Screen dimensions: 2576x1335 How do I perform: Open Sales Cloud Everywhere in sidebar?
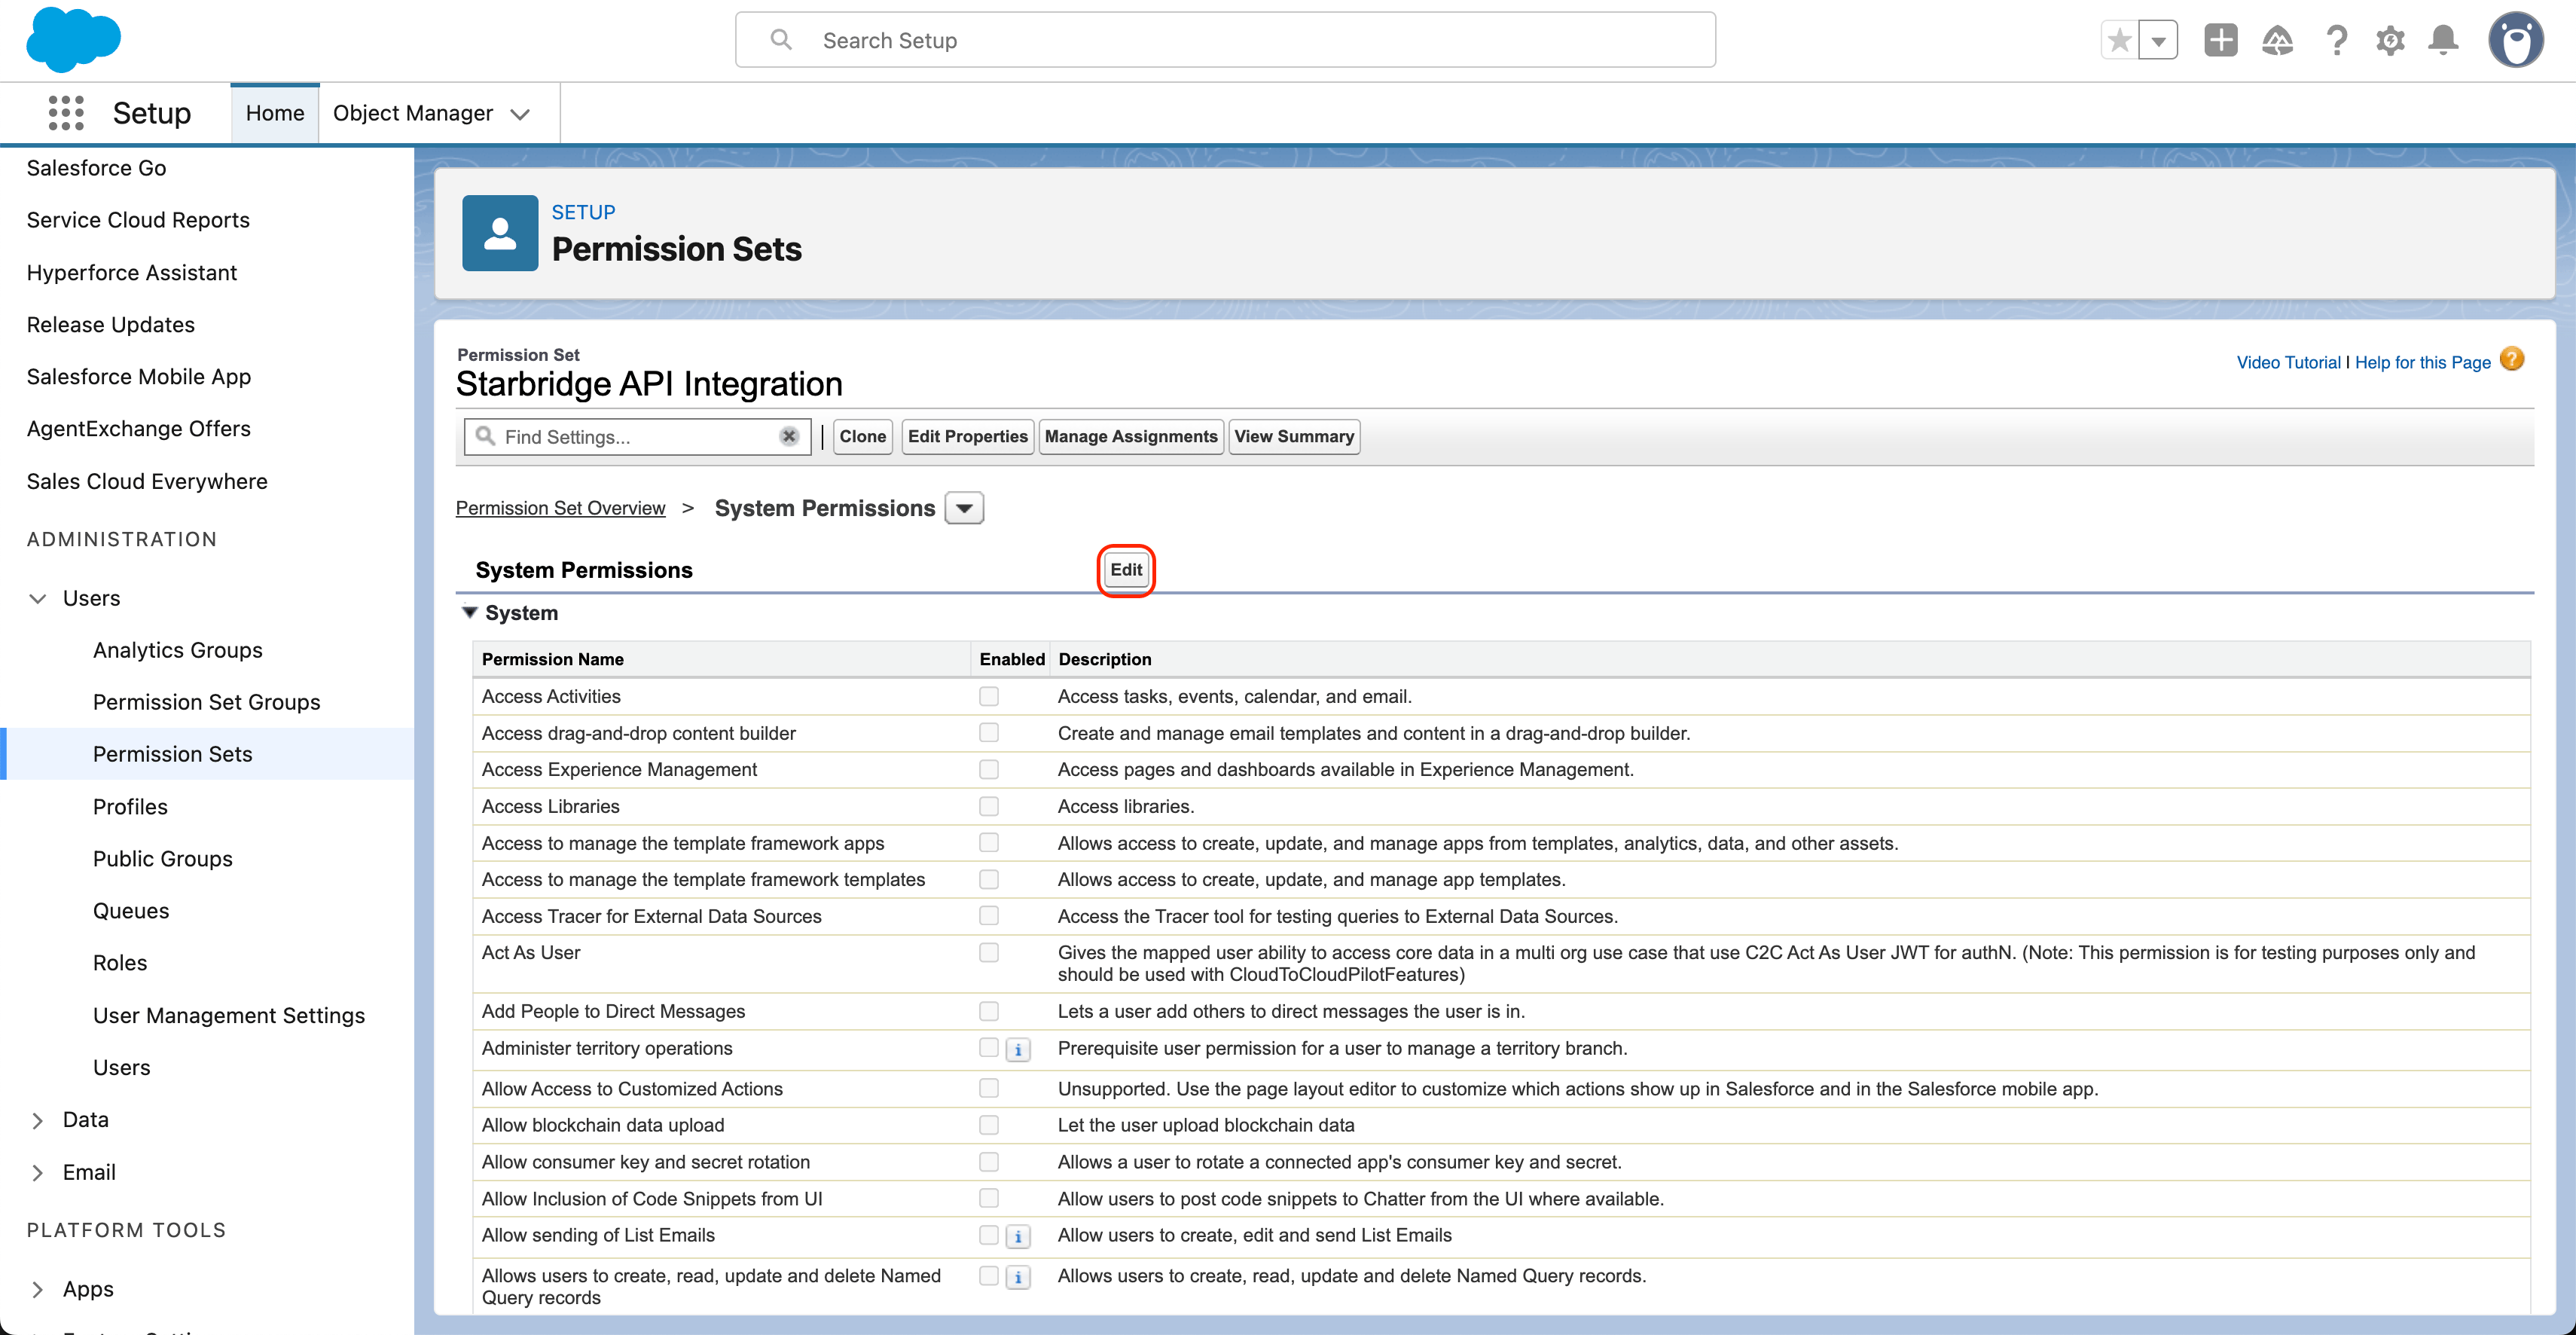point(147,481)
